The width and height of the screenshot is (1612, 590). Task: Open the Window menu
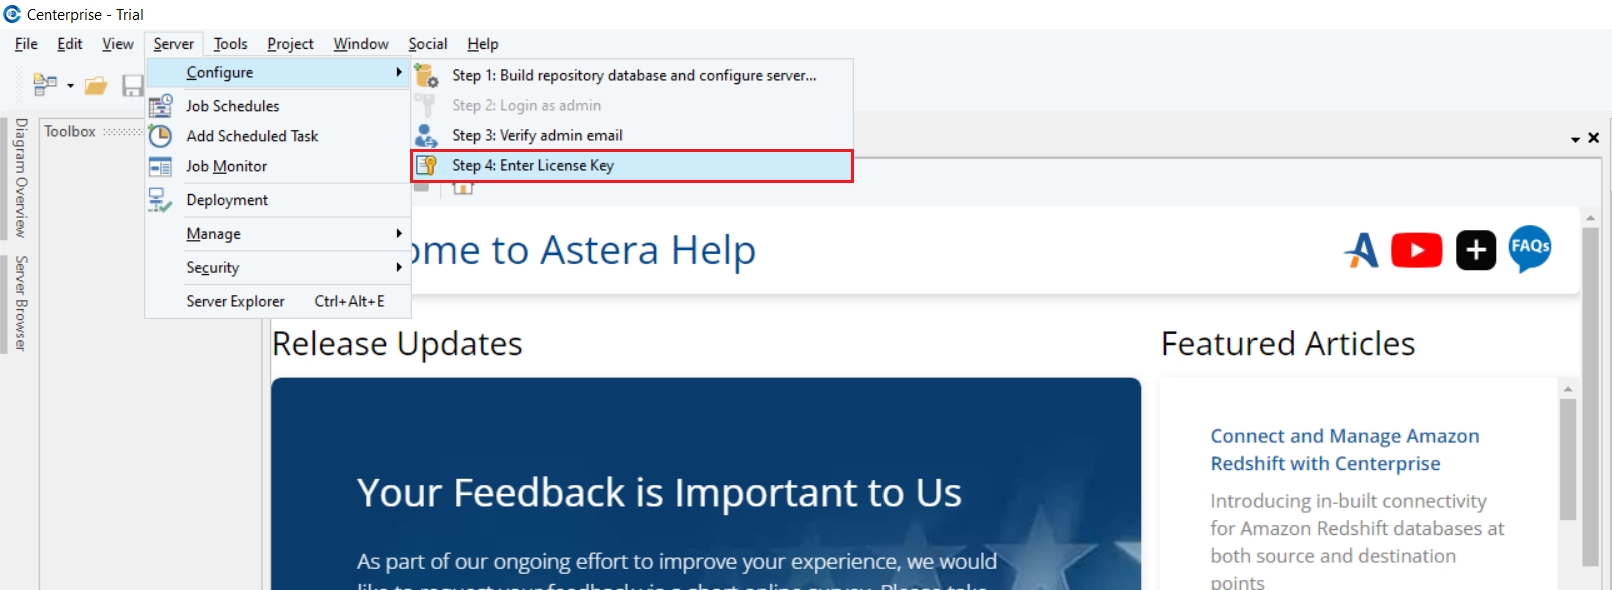pyautogui.click(x=361, y=44)
